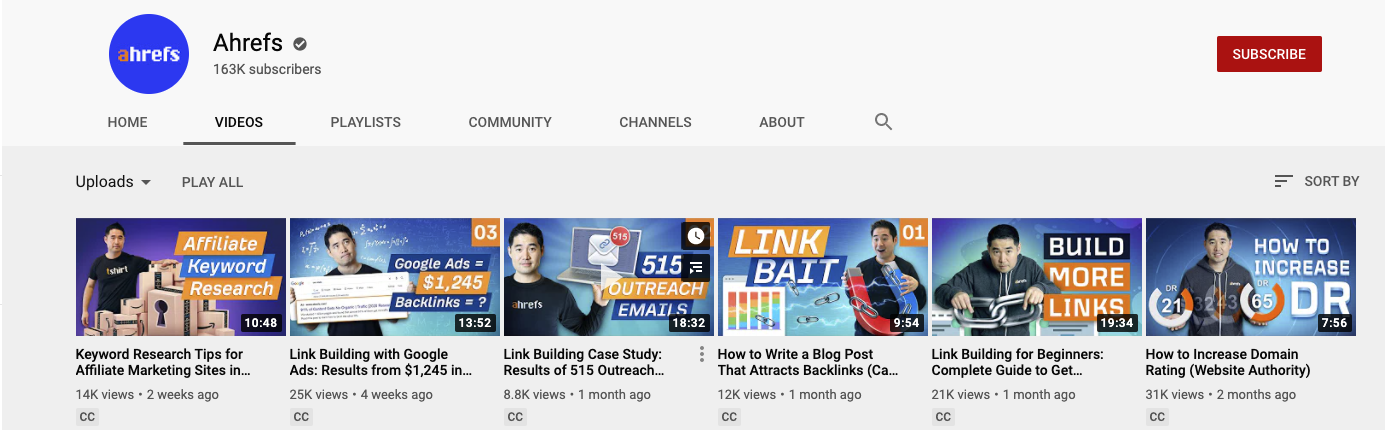The image size is (1385, 430).
Task: Open 'How to Write a Blog Post' title link
Action: 808,362
